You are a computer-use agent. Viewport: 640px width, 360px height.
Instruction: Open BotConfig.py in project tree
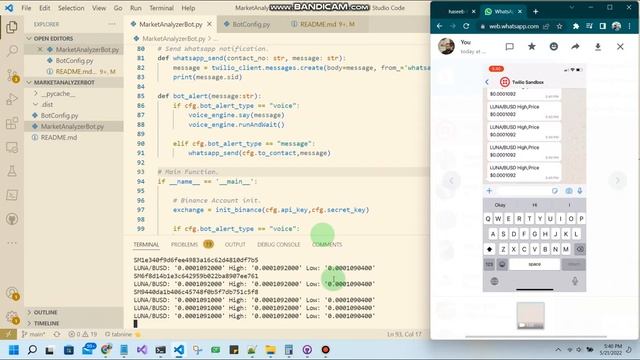[x=59, y=116]
